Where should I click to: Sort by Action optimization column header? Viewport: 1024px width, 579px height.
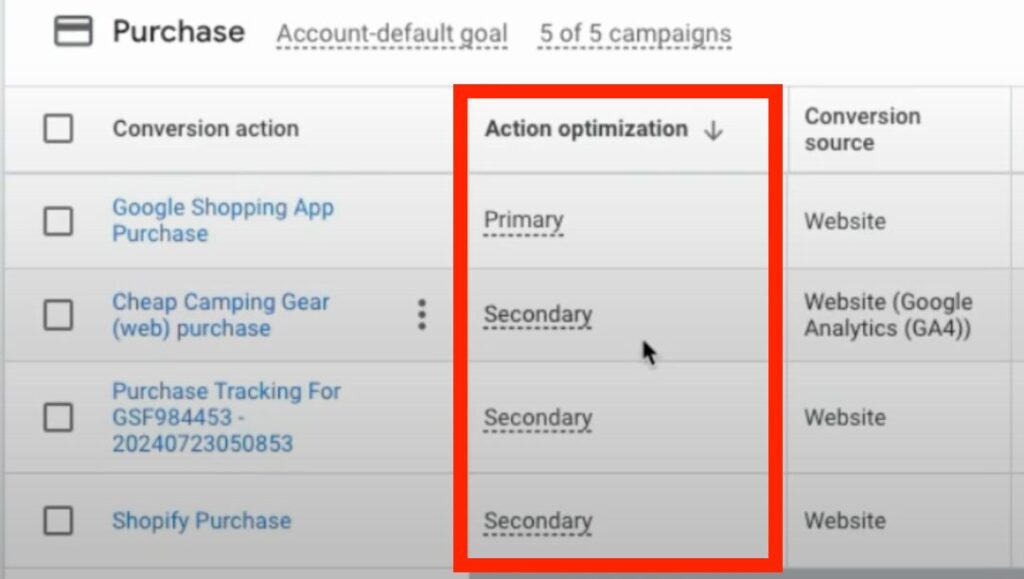(586, 129)
